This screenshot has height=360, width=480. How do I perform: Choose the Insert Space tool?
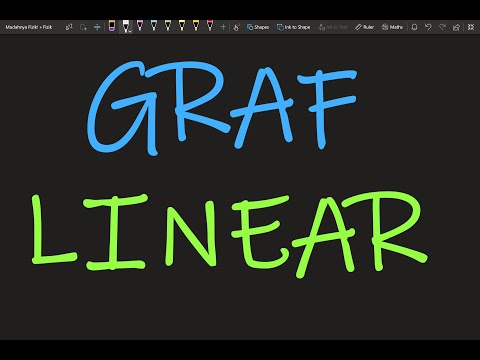[97, 27]
